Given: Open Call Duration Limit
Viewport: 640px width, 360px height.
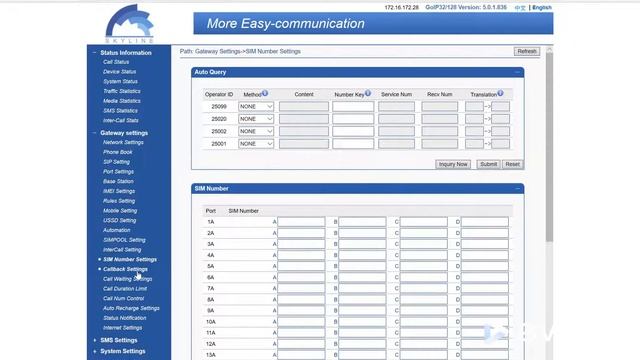Looking at the screenshot, I should coord(125,289).
